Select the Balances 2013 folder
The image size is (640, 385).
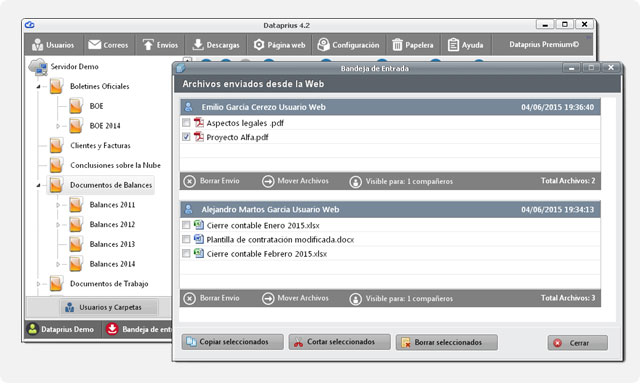(x=112, y=244)
